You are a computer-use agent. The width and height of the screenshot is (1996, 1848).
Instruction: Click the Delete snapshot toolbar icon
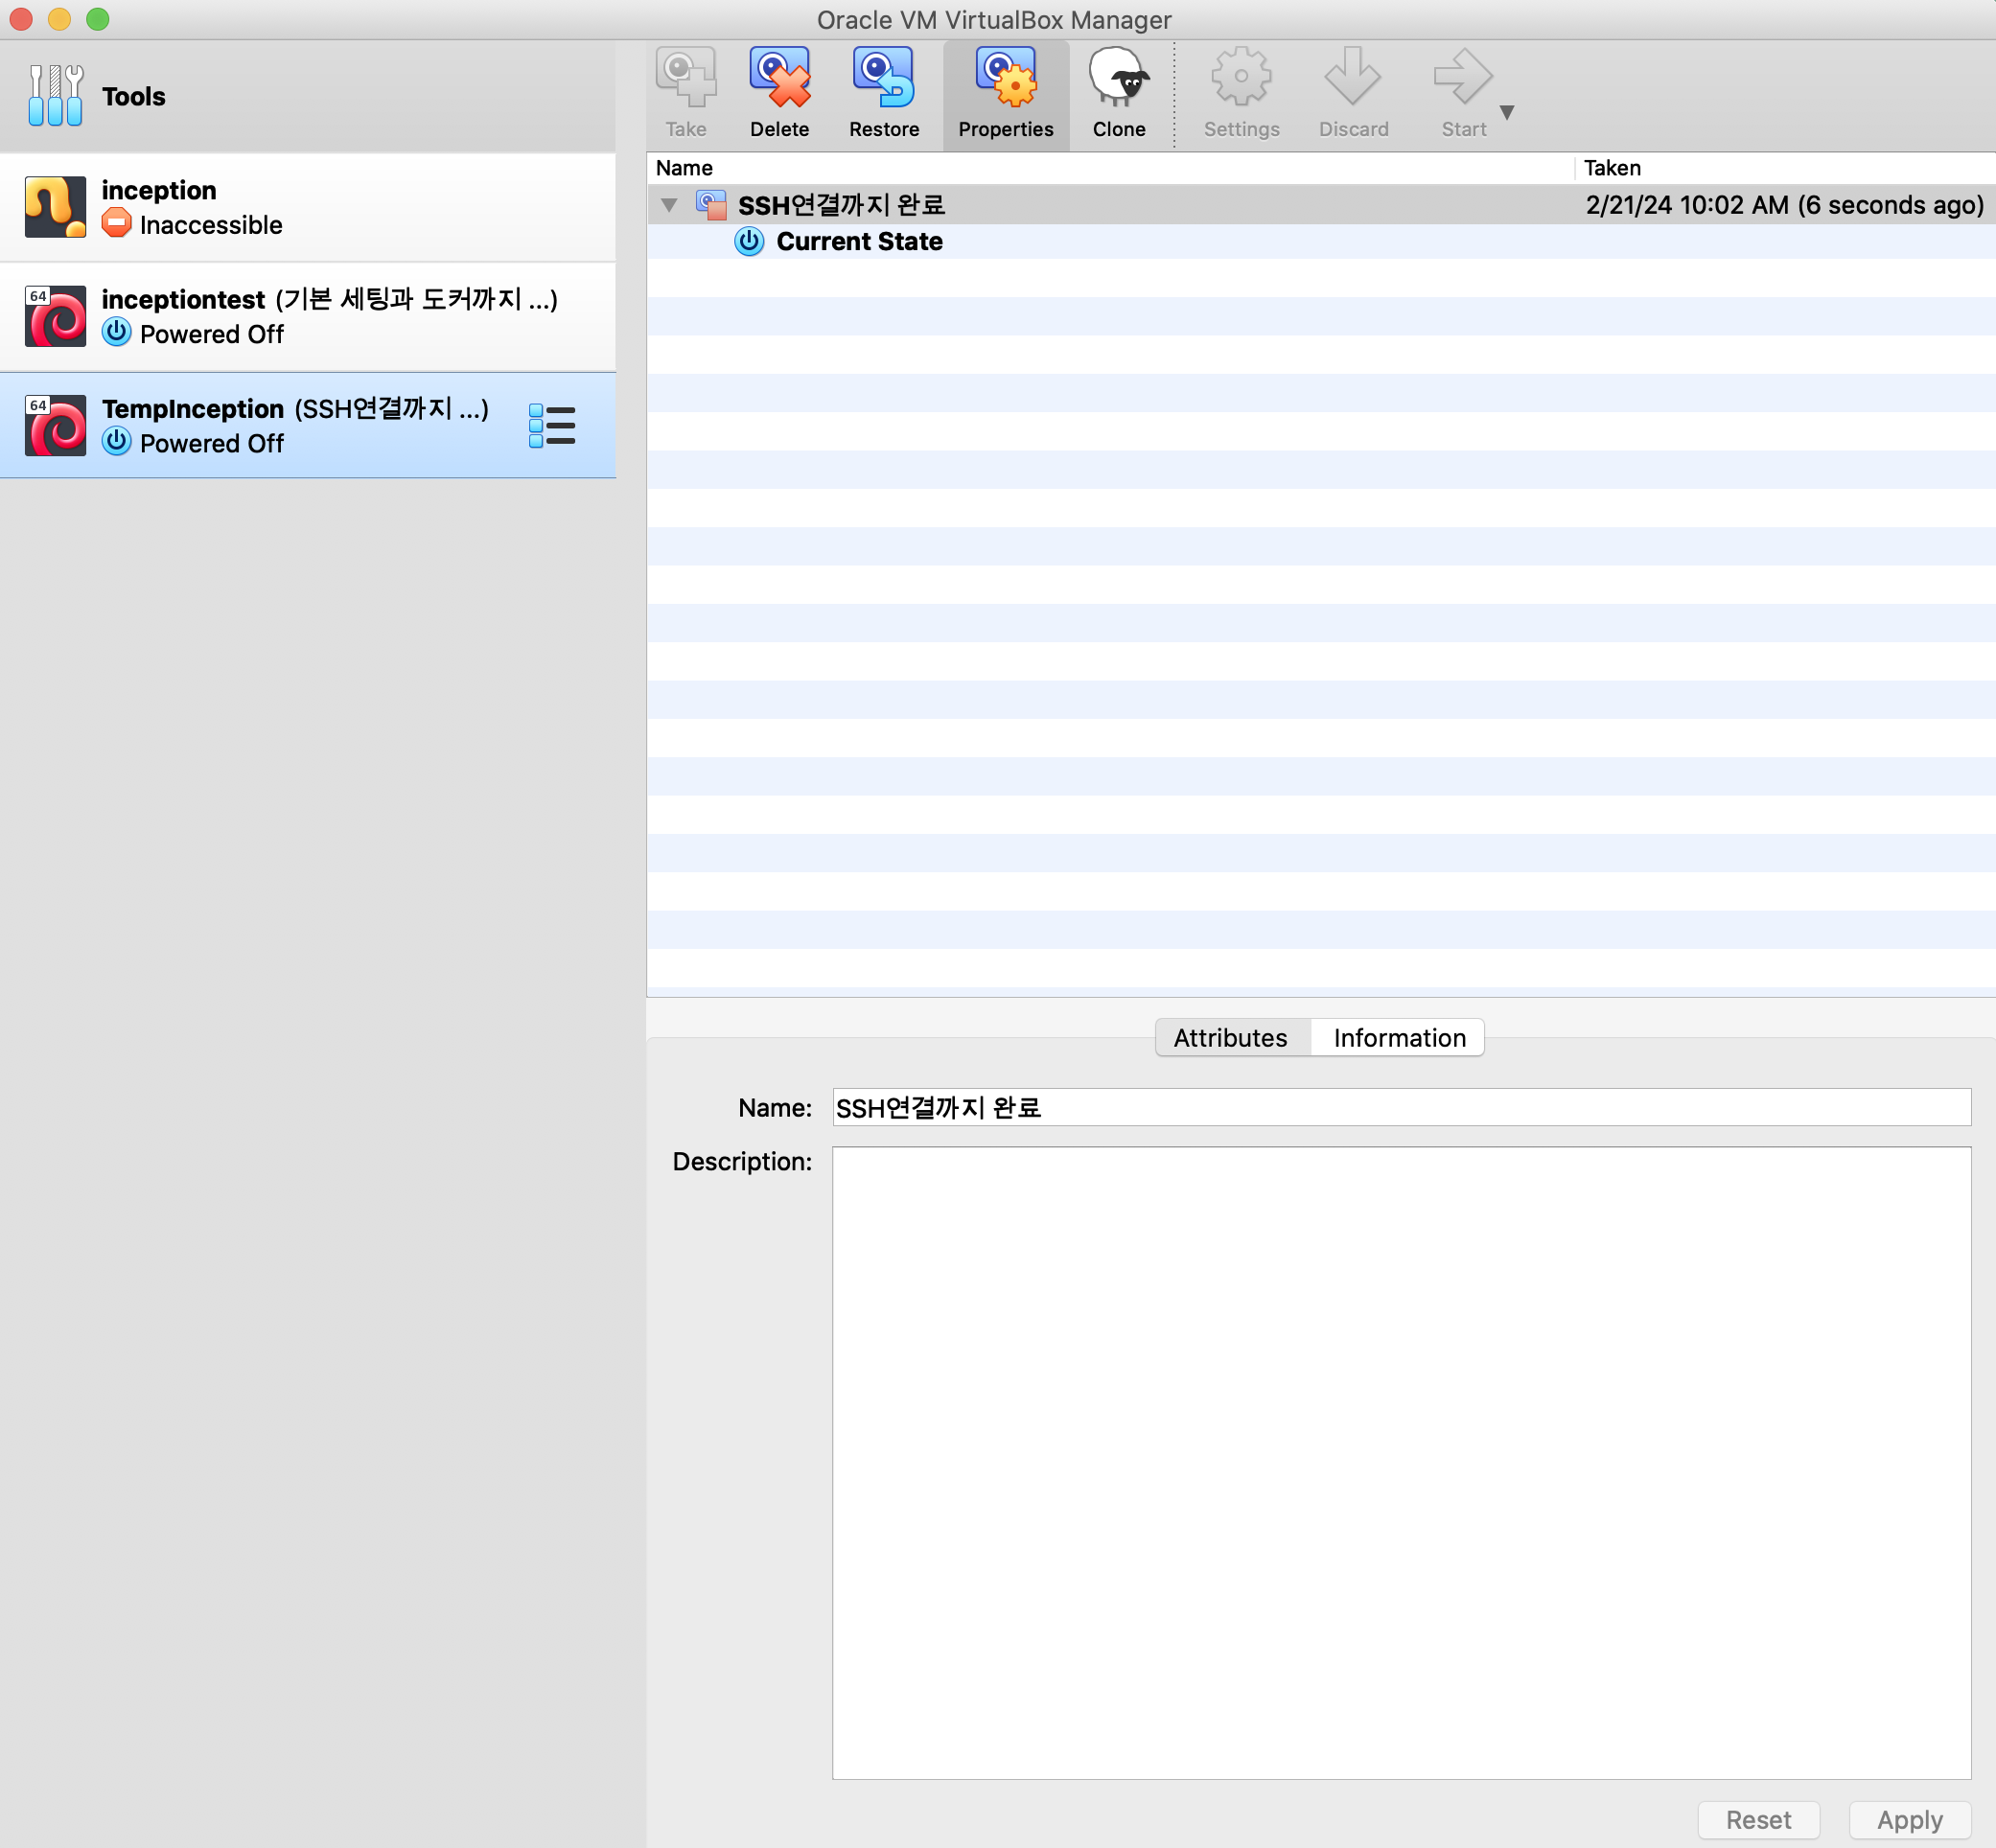point(780,77)
